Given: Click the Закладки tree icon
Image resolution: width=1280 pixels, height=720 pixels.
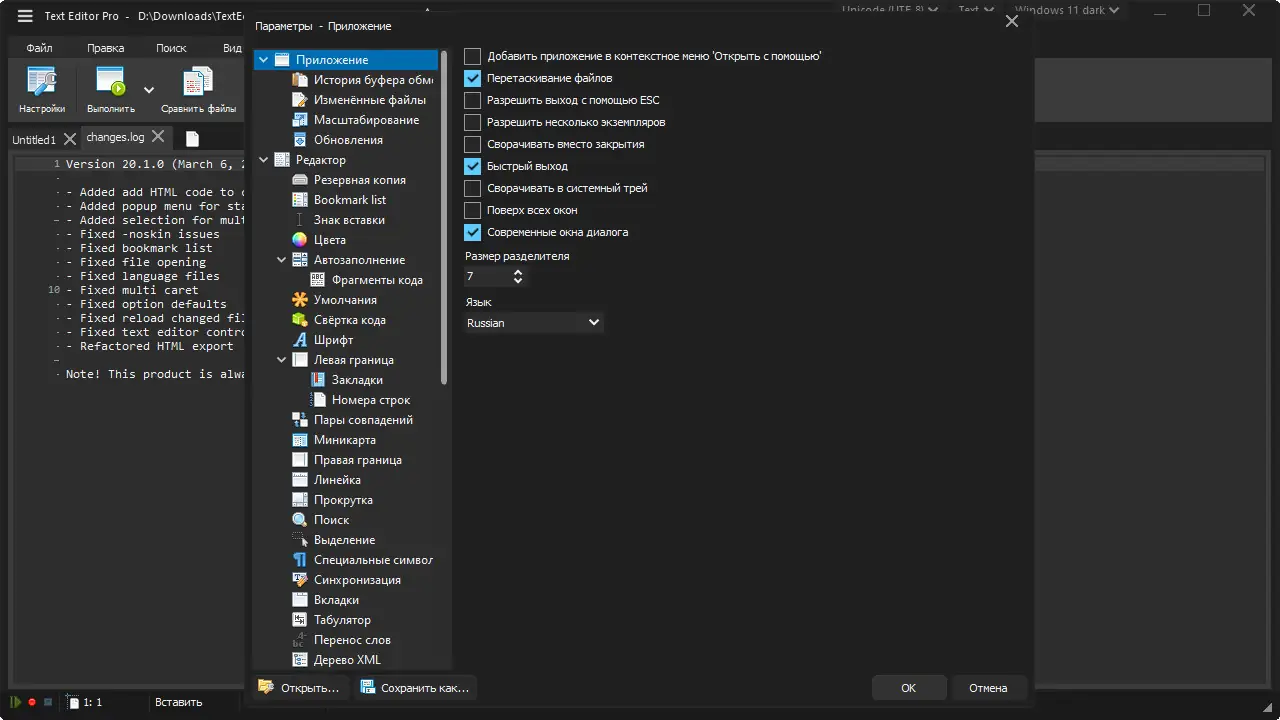Looking at the screenshot, I should (x=317, y=380).
